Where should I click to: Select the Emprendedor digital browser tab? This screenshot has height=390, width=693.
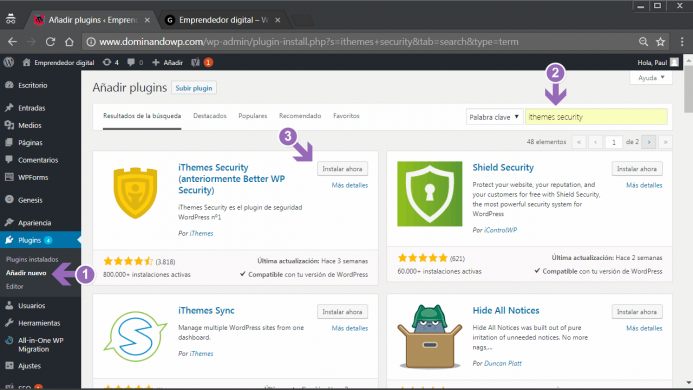(223, 20)
